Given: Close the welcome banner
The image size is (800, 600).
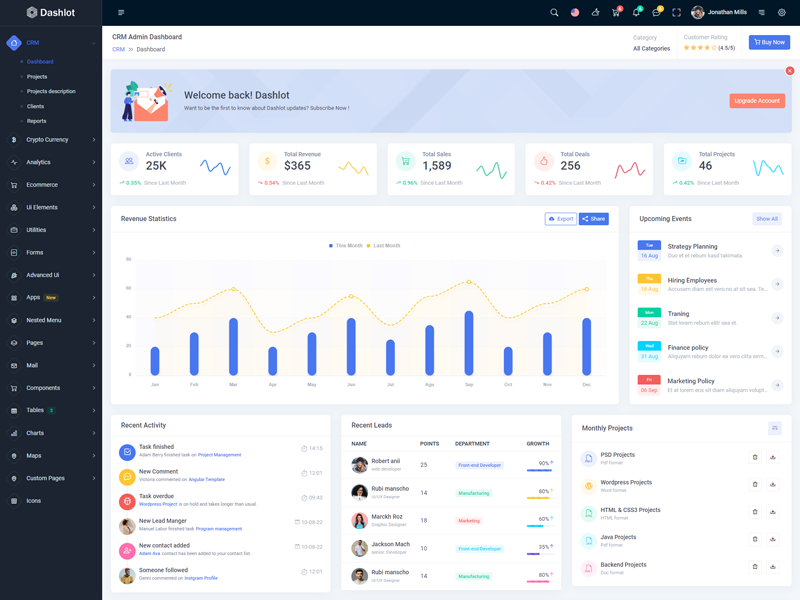Looking at the screenshot, I should pyautogui.click(x=790, y=71).
